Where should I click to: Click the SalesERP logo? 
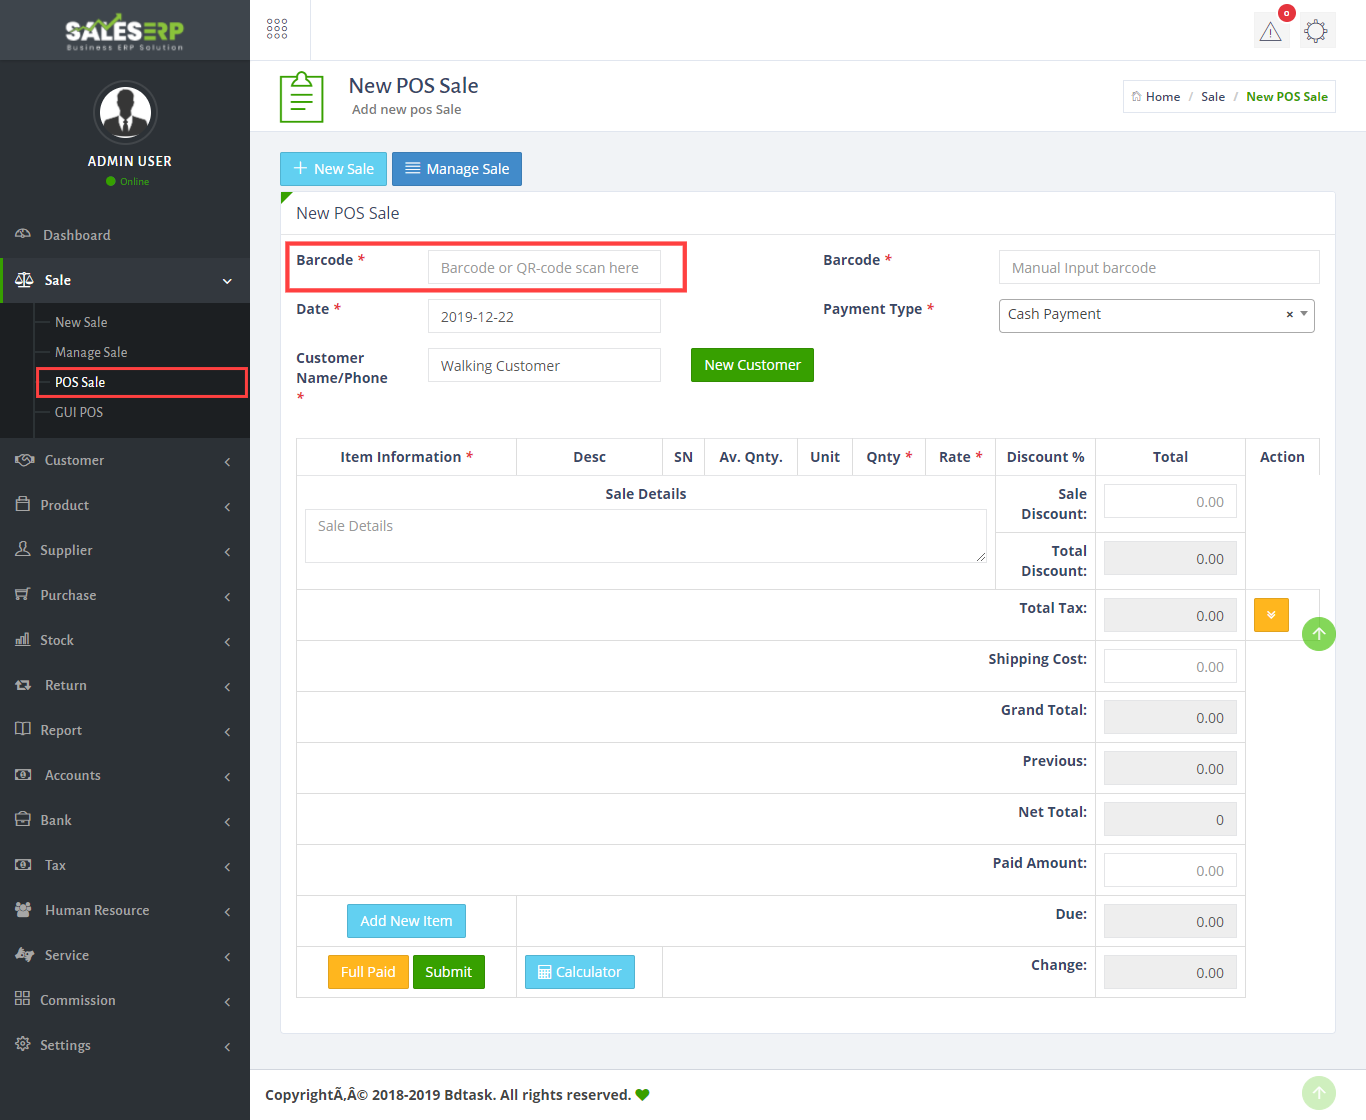(x=125, y=31)
